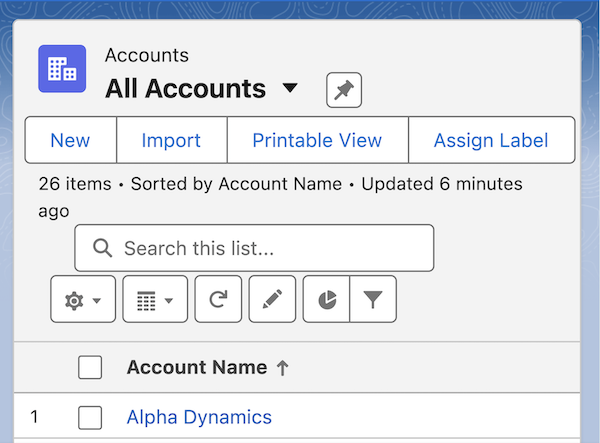Refresh the list using the circular arrow icon
600x443 pixels.
pyautogui.click(x=218, y=299)
